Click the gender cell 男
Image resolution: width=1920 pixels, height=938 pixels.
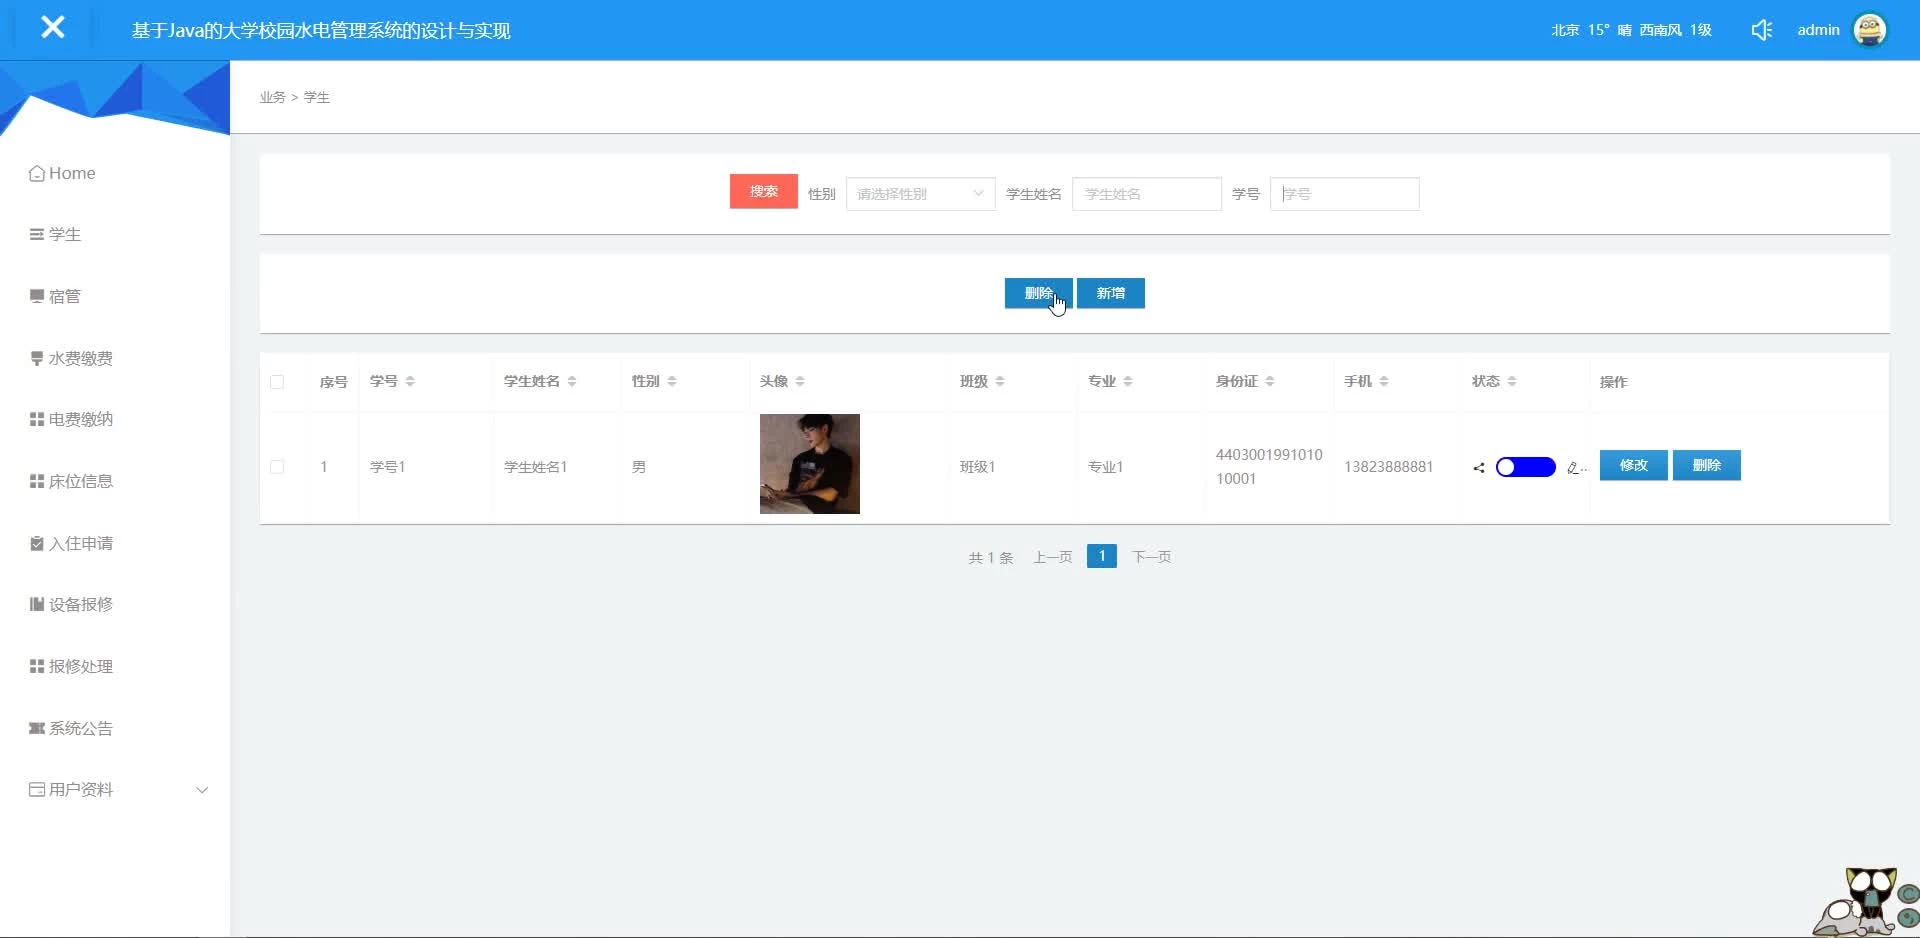point(639,467)
